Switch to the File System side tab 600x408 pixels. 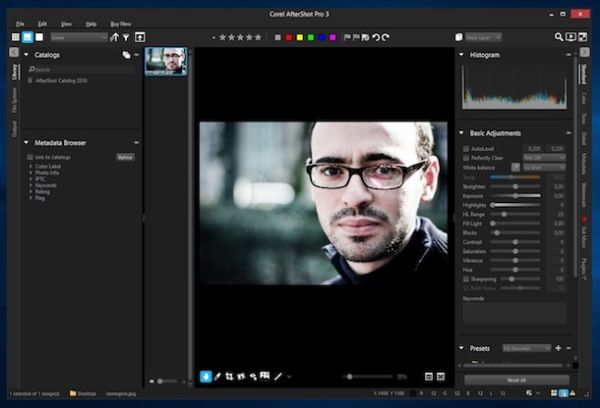click(x=15, y=100)
